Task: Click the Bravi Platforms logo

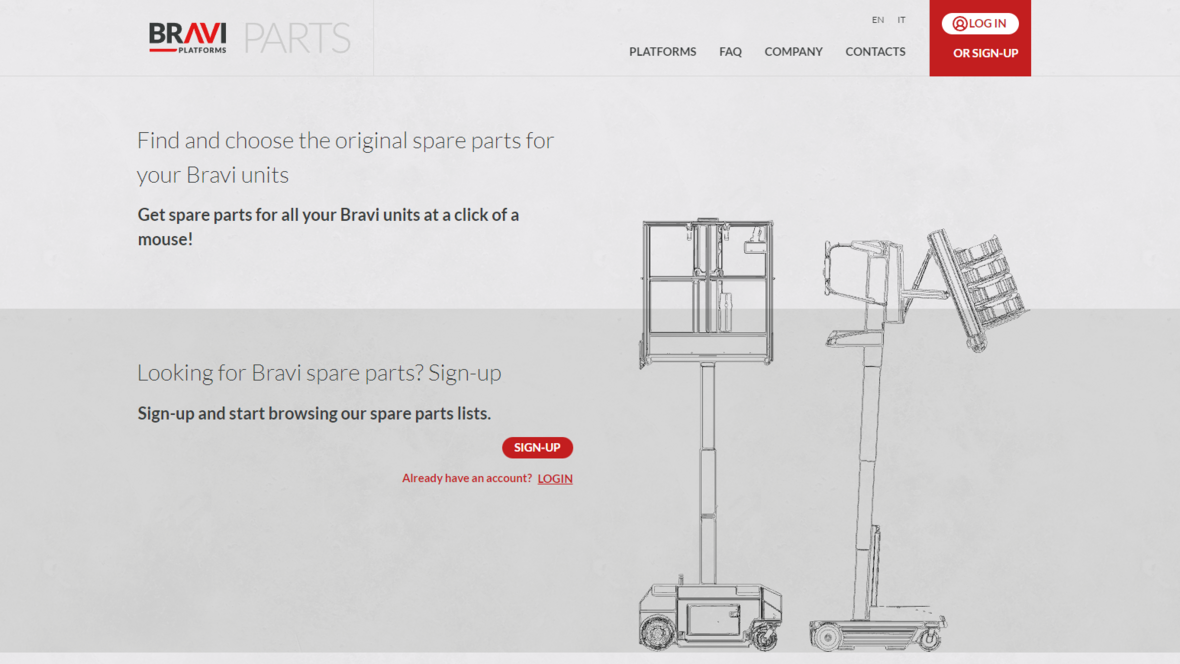Action: point(187,38)
